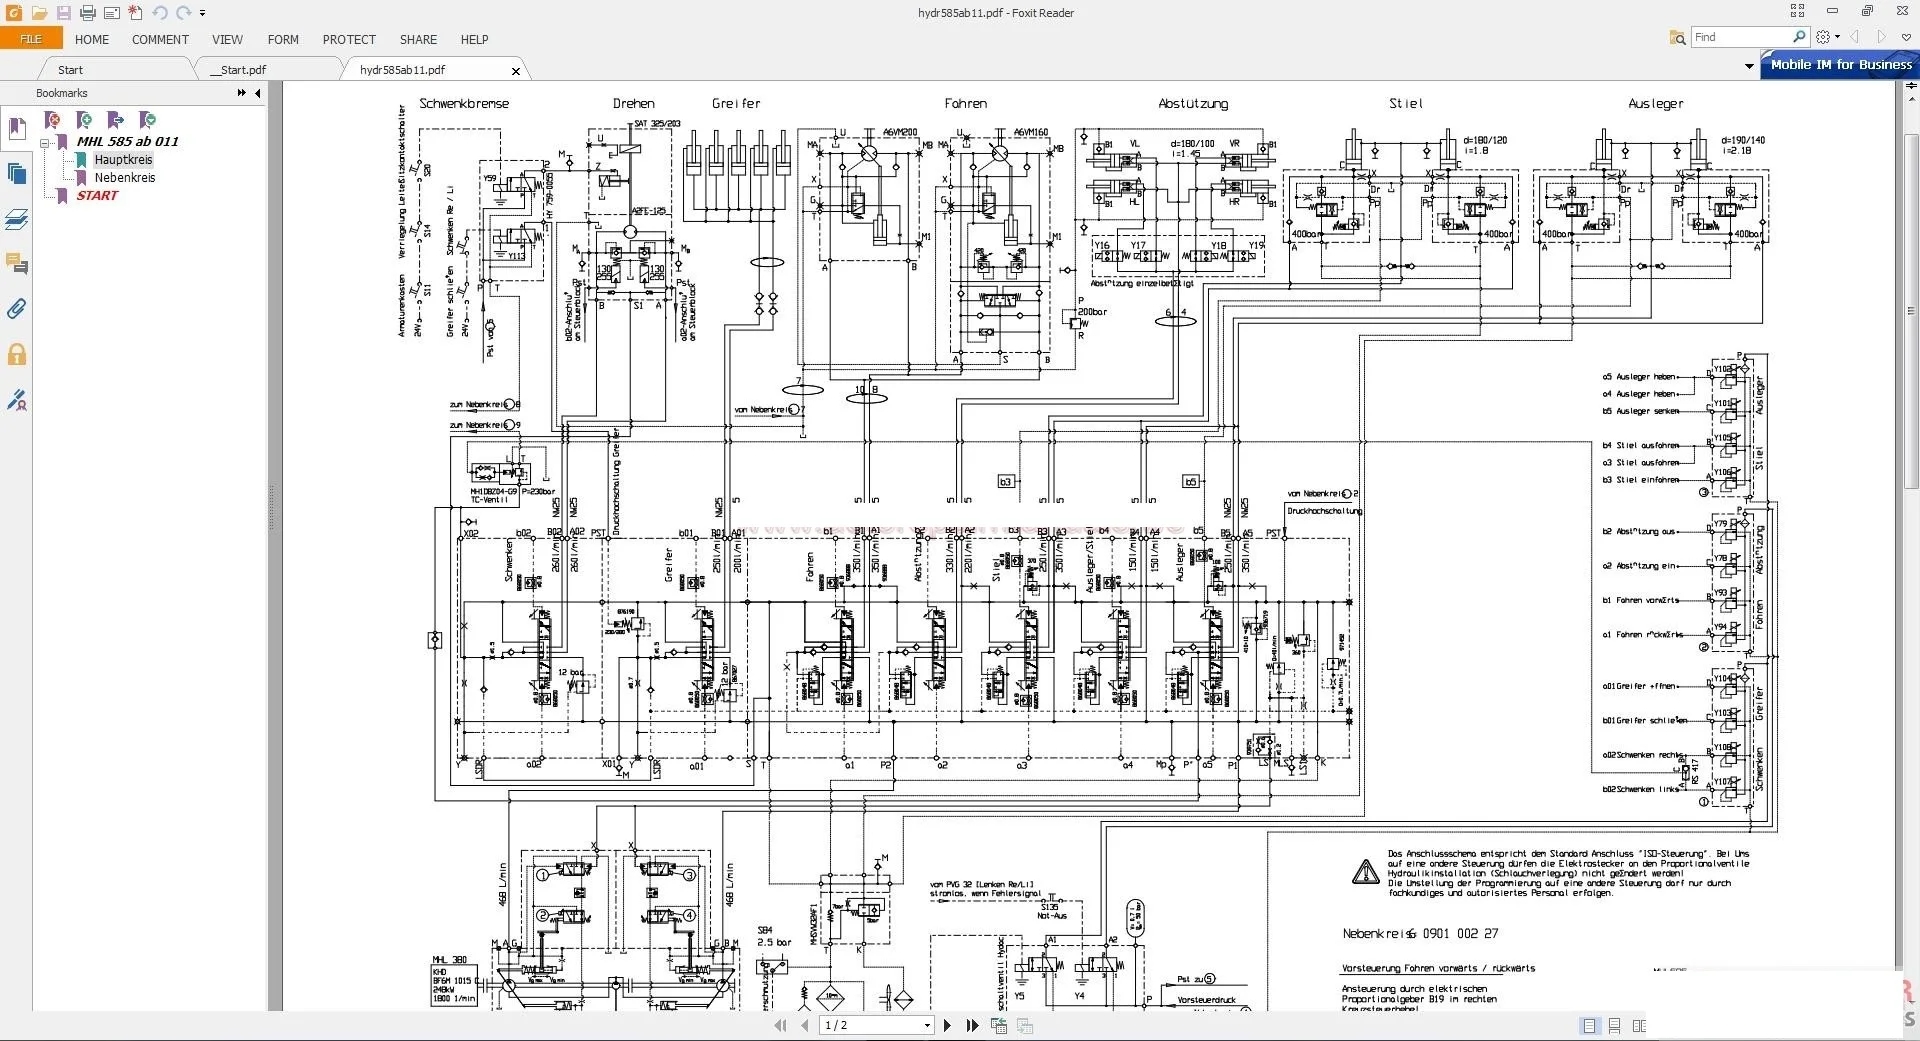Open the VIEW ribbon tab
The height and width of the screenshot is (1041, 1920).
point(227,40)
